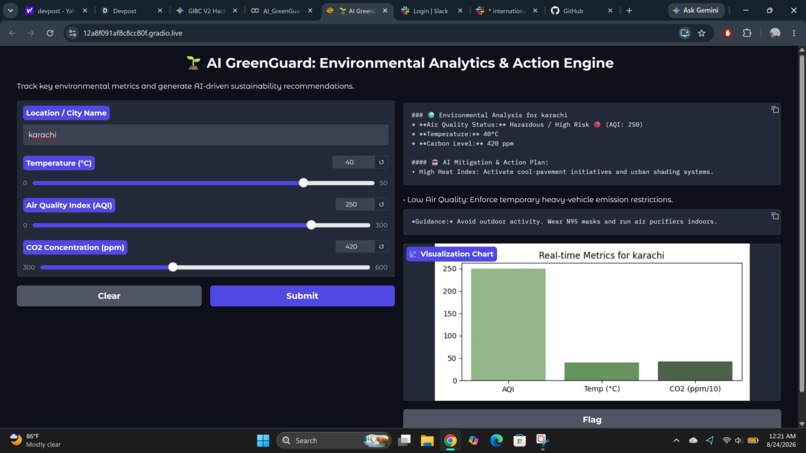Show hidden system tray icons
Viewport: 806px width, 453px height.
tap(676, 440)
